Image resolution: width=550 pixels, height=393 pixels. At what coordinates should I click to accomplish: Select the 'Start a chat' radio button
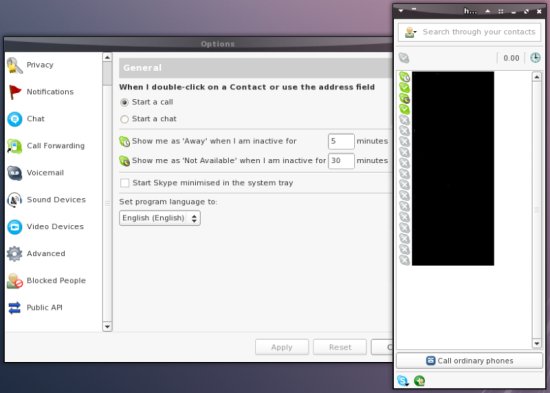pos(124,119)
